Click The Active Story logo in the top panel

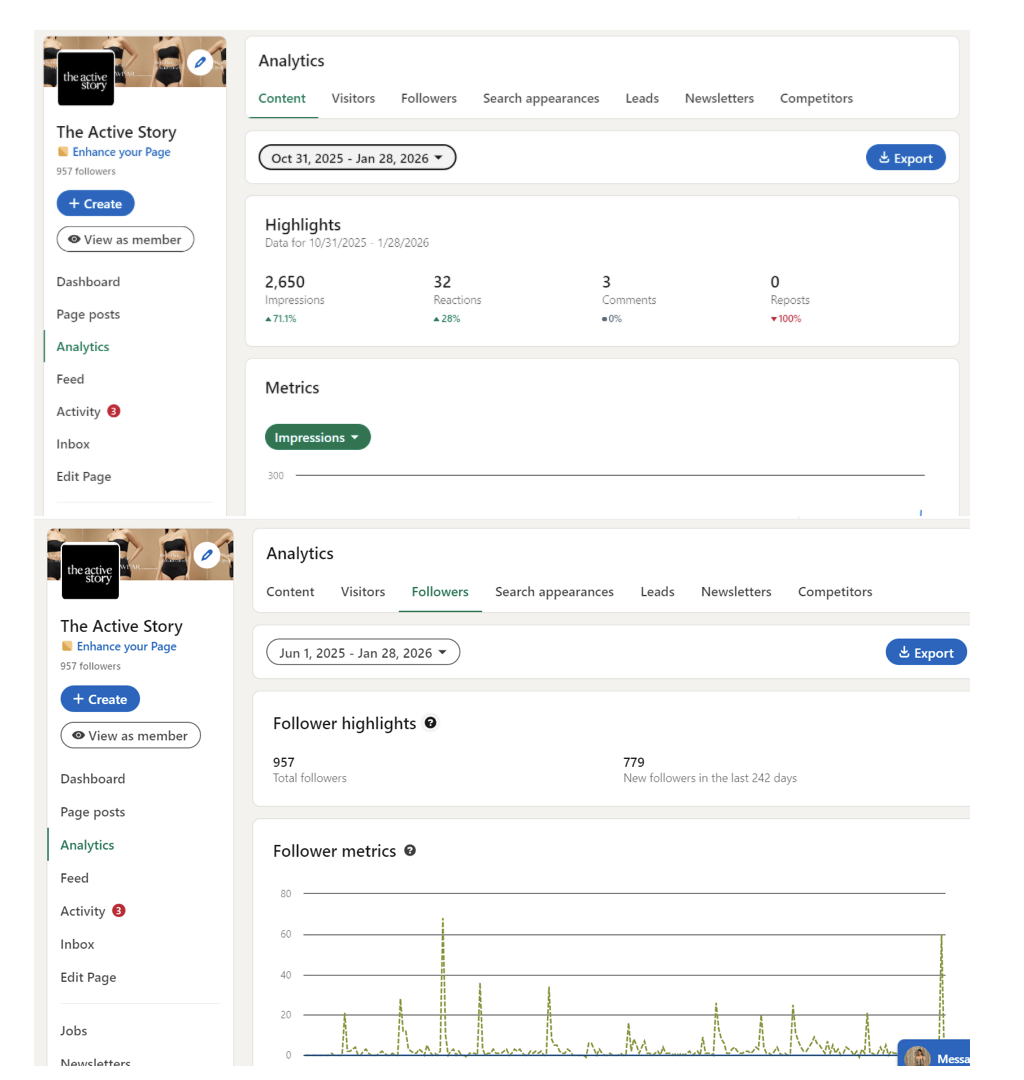coord(86,79)
